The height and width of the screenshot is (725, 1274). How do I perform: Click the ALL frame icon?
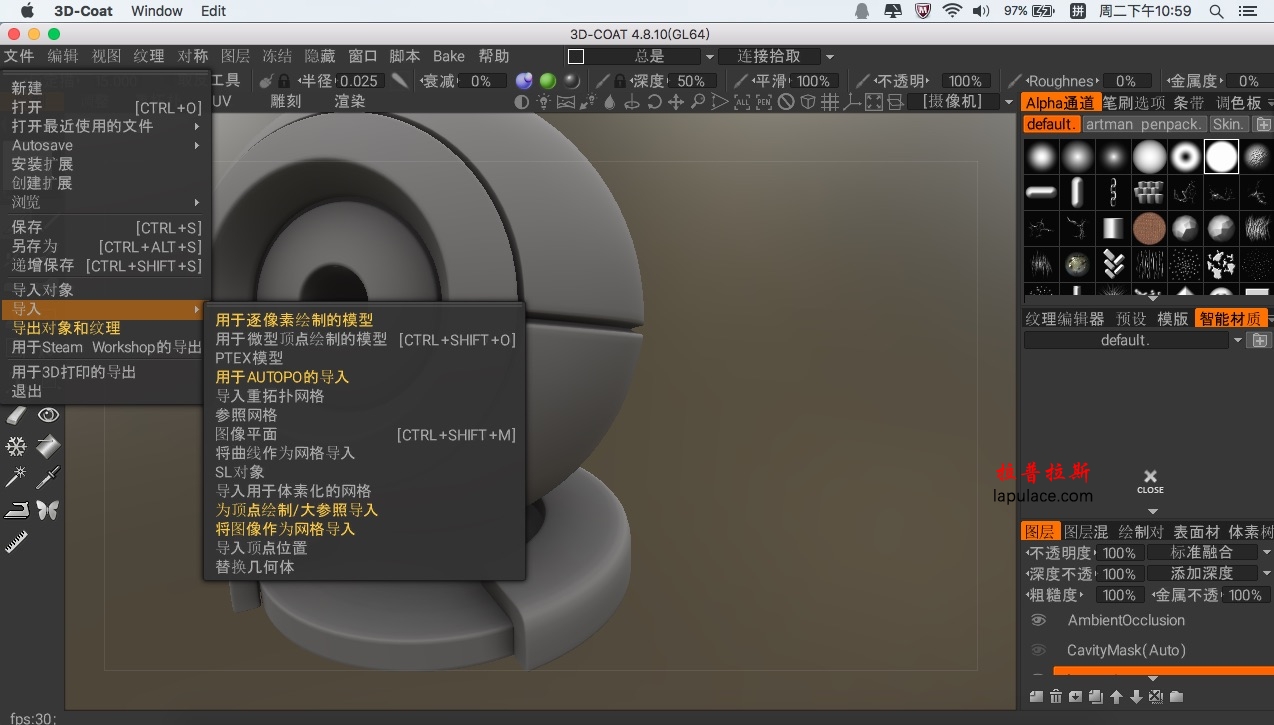[742, 102]
